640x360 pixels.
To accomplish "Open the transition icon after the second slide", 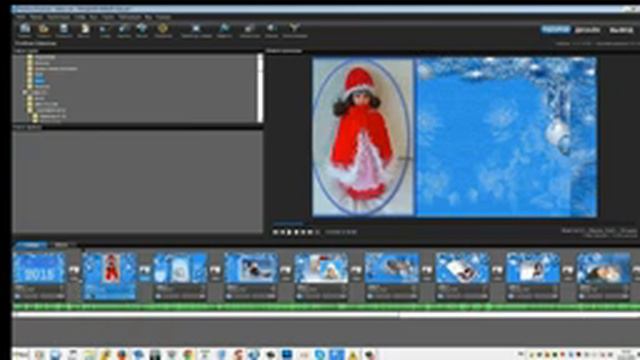I will [x=145, y=270].
